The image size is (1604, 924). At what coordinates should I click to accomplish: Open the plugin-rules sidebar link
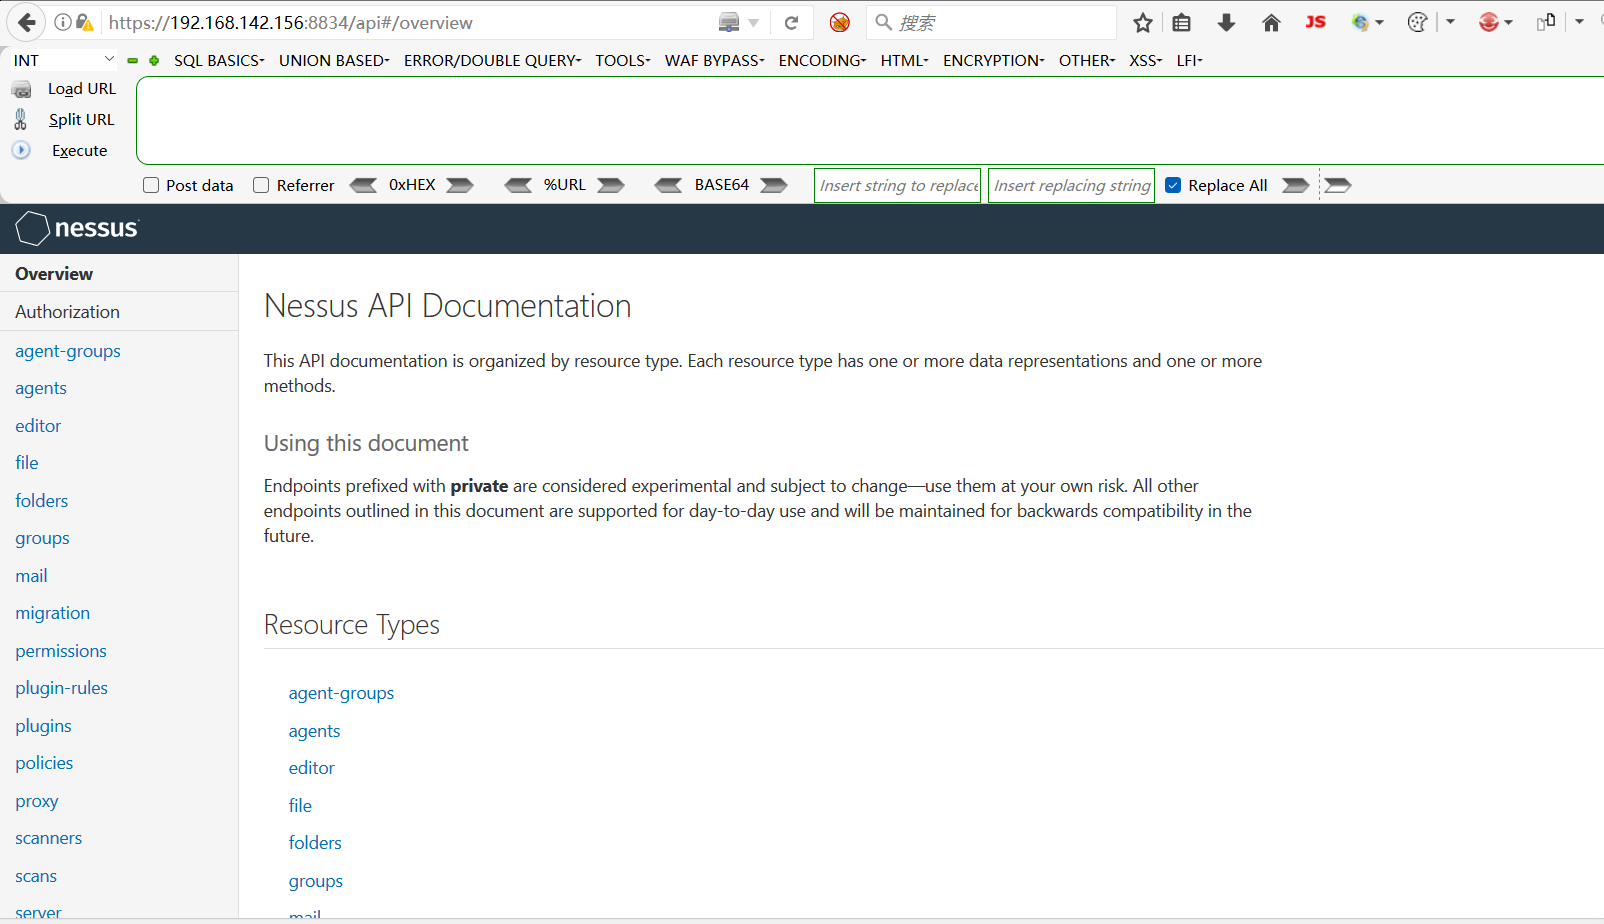[62, 688]
